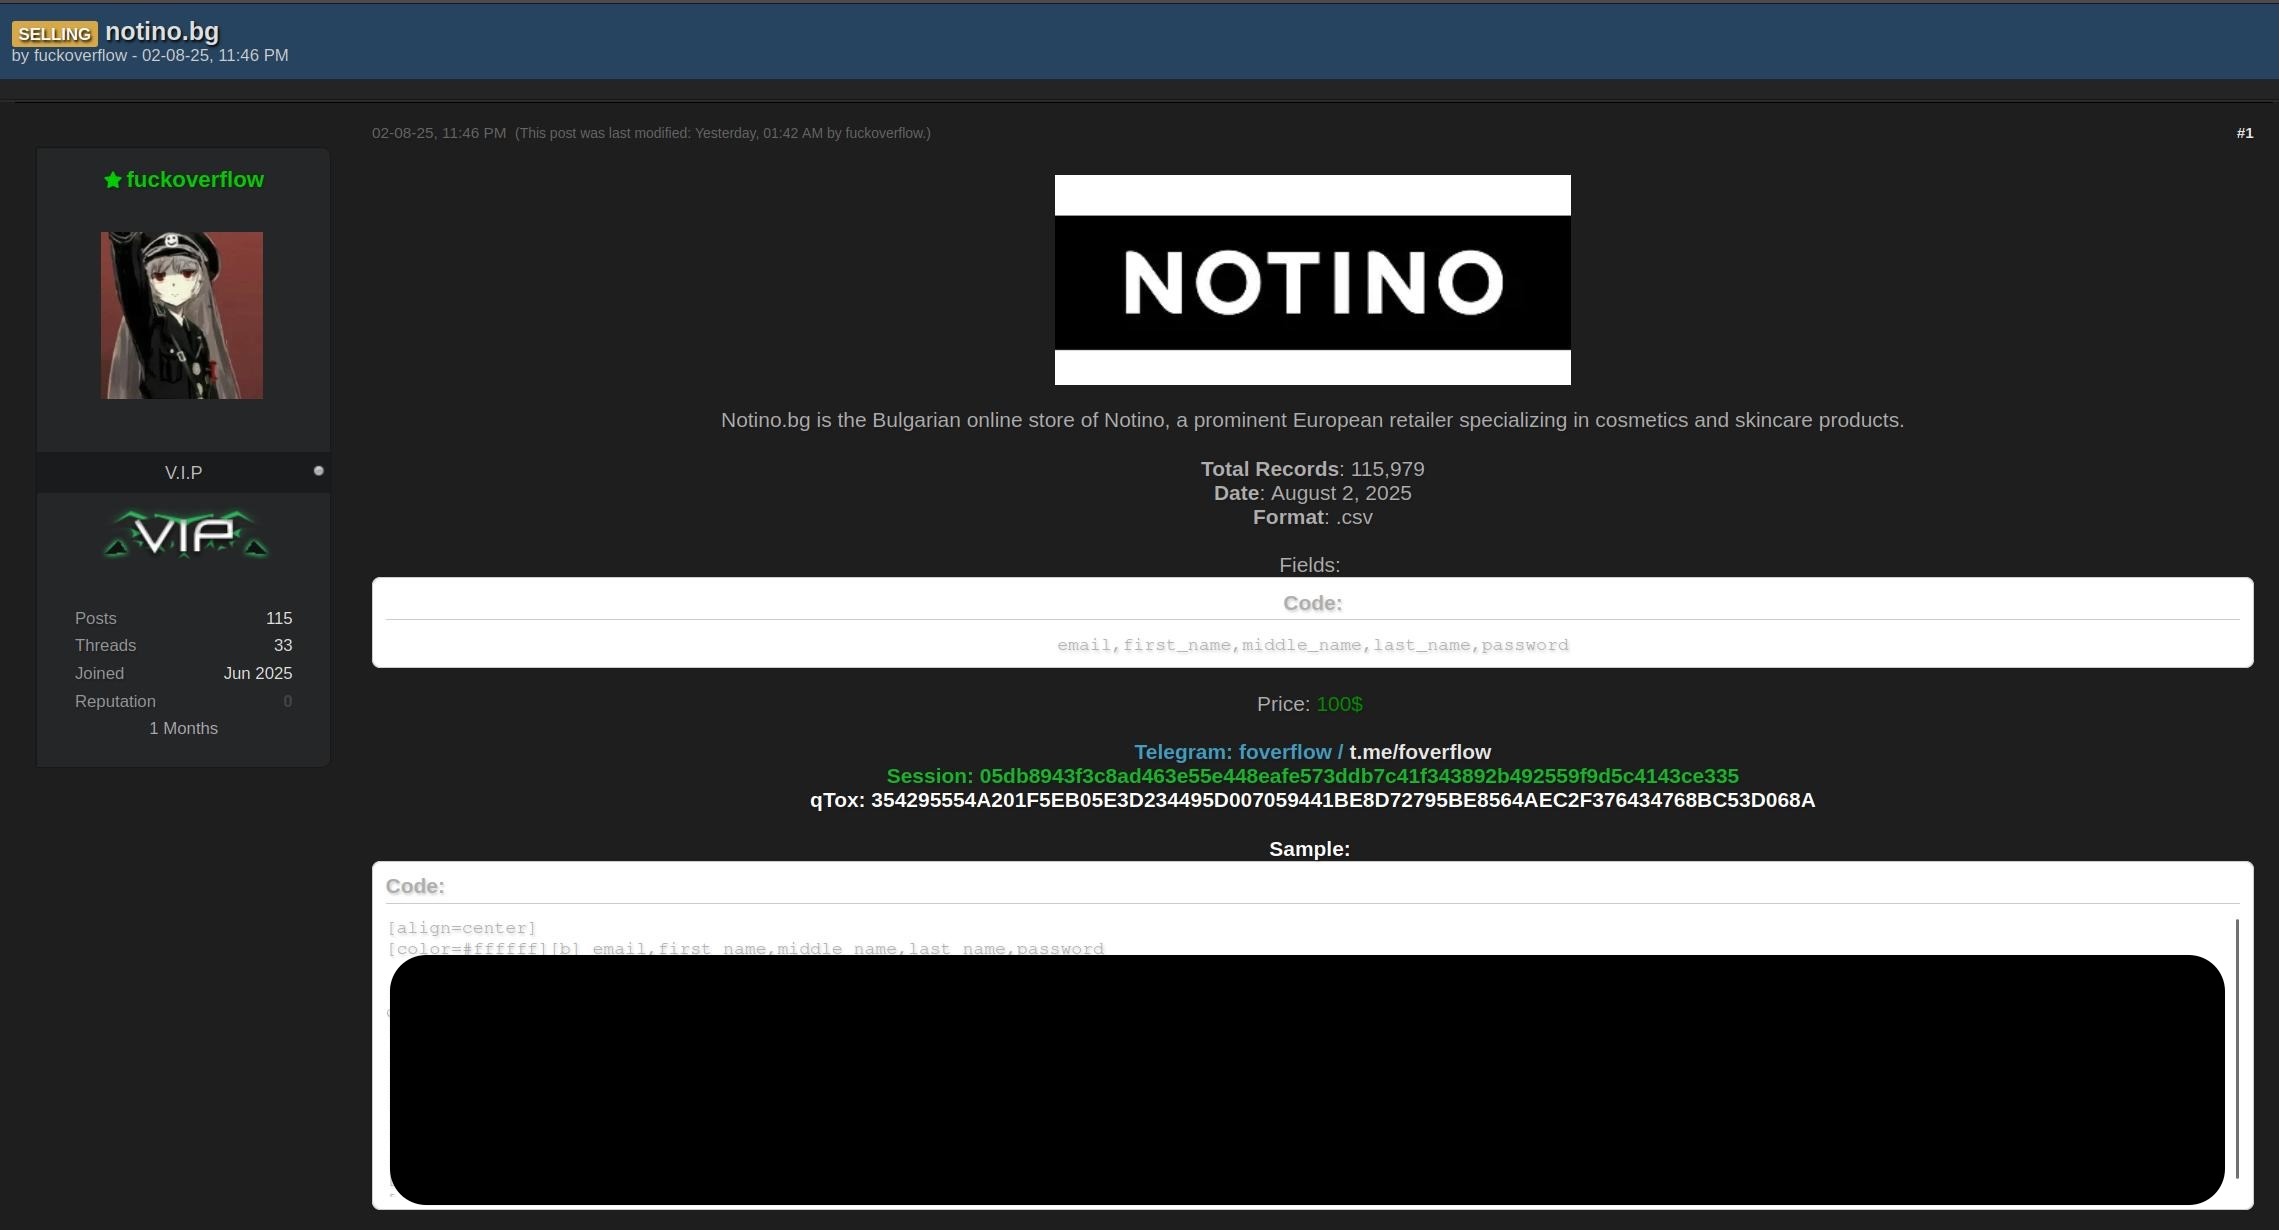
Task: Open the fuckoverflow profile link in the sidebar
Action: (x=195, y=180)
